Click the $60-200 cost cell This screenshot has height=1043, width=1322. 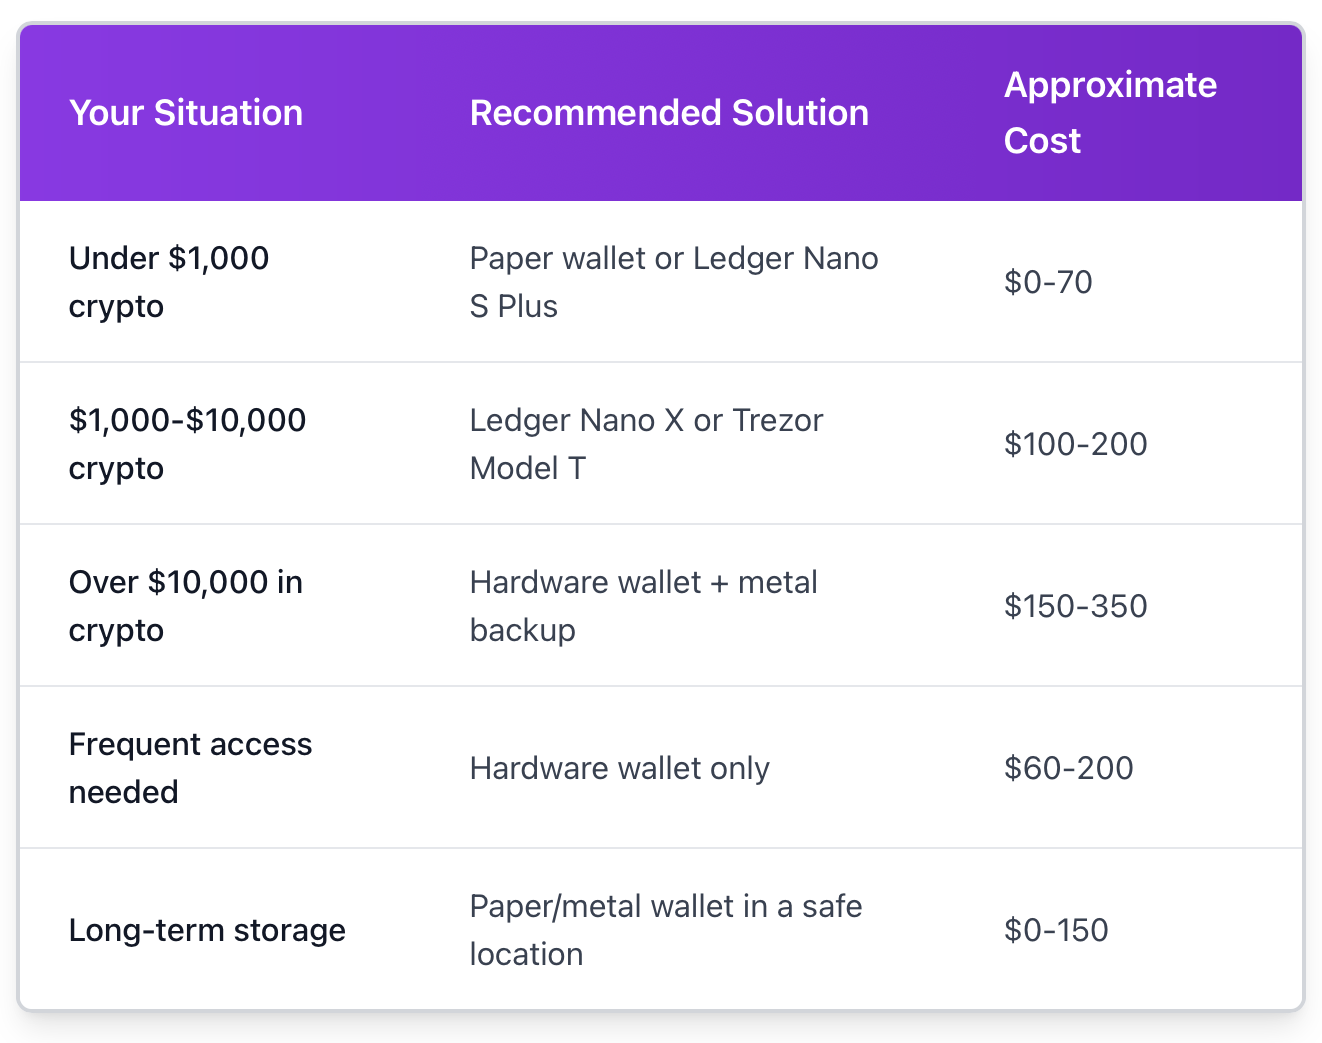[1068, 768]
